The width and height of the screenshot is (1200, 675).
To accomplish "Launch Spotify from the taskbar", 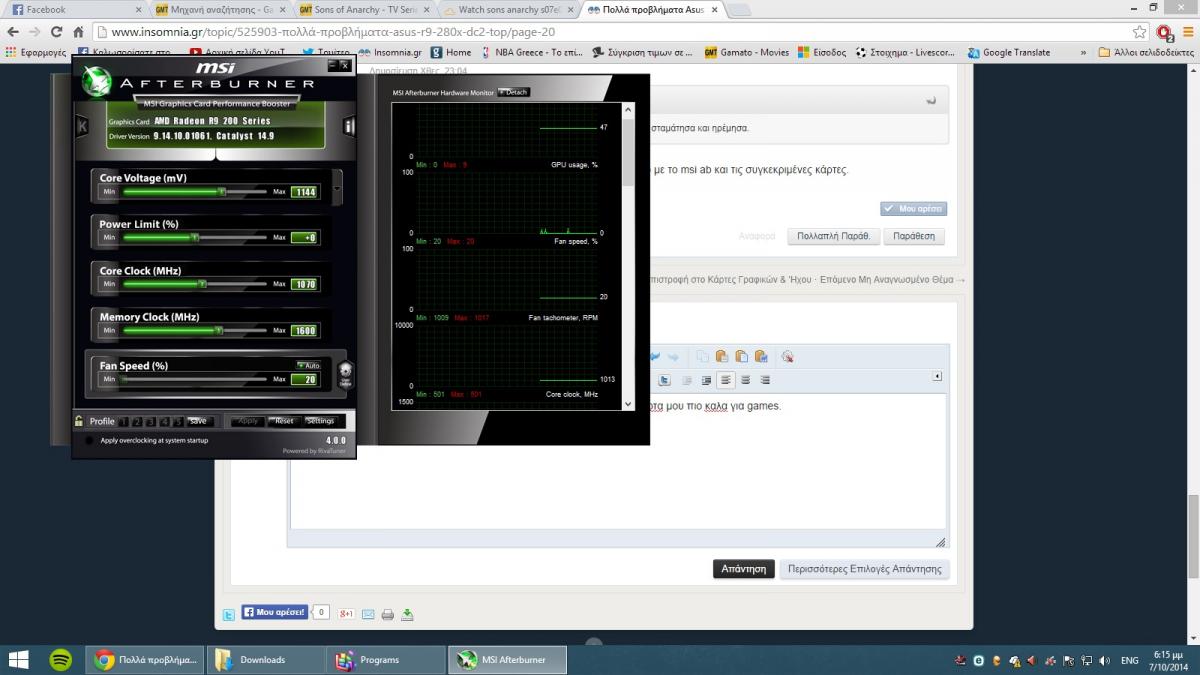I will coord(60,660).
